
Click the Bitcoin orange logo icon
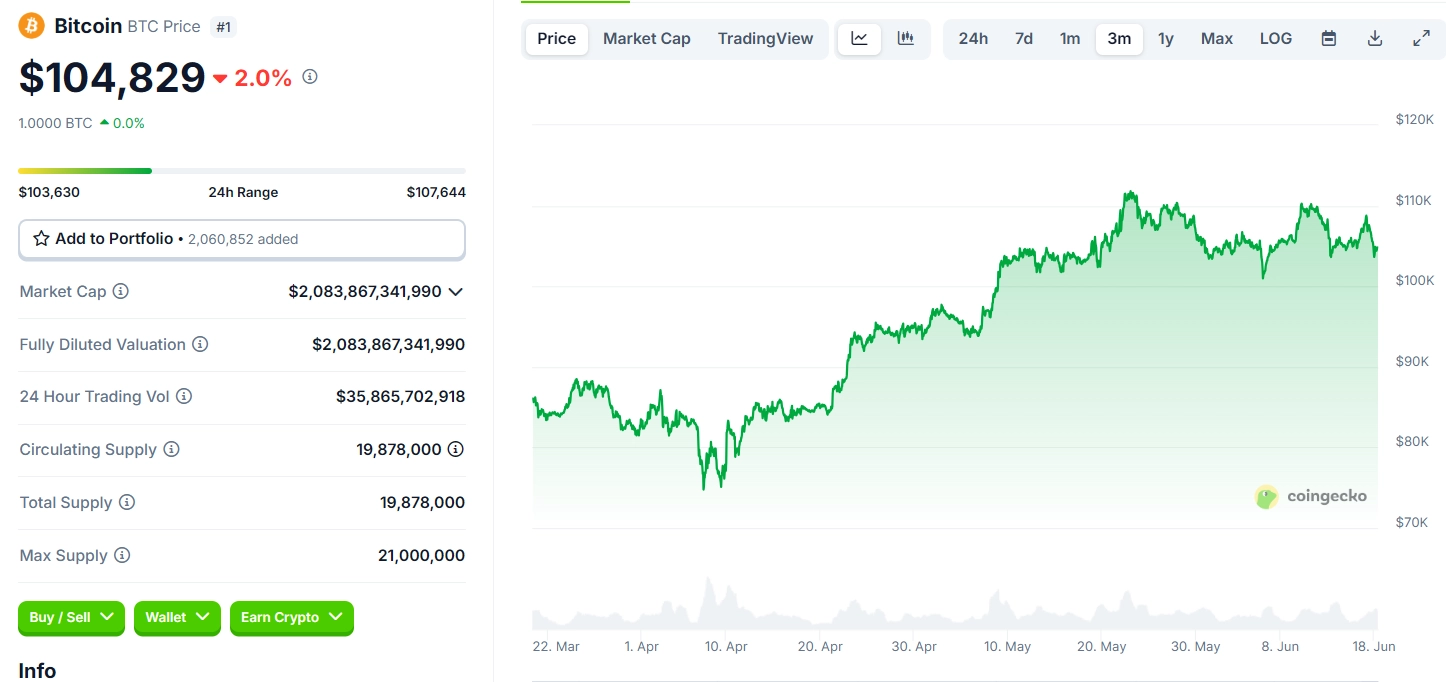click(x=32, y=26)
